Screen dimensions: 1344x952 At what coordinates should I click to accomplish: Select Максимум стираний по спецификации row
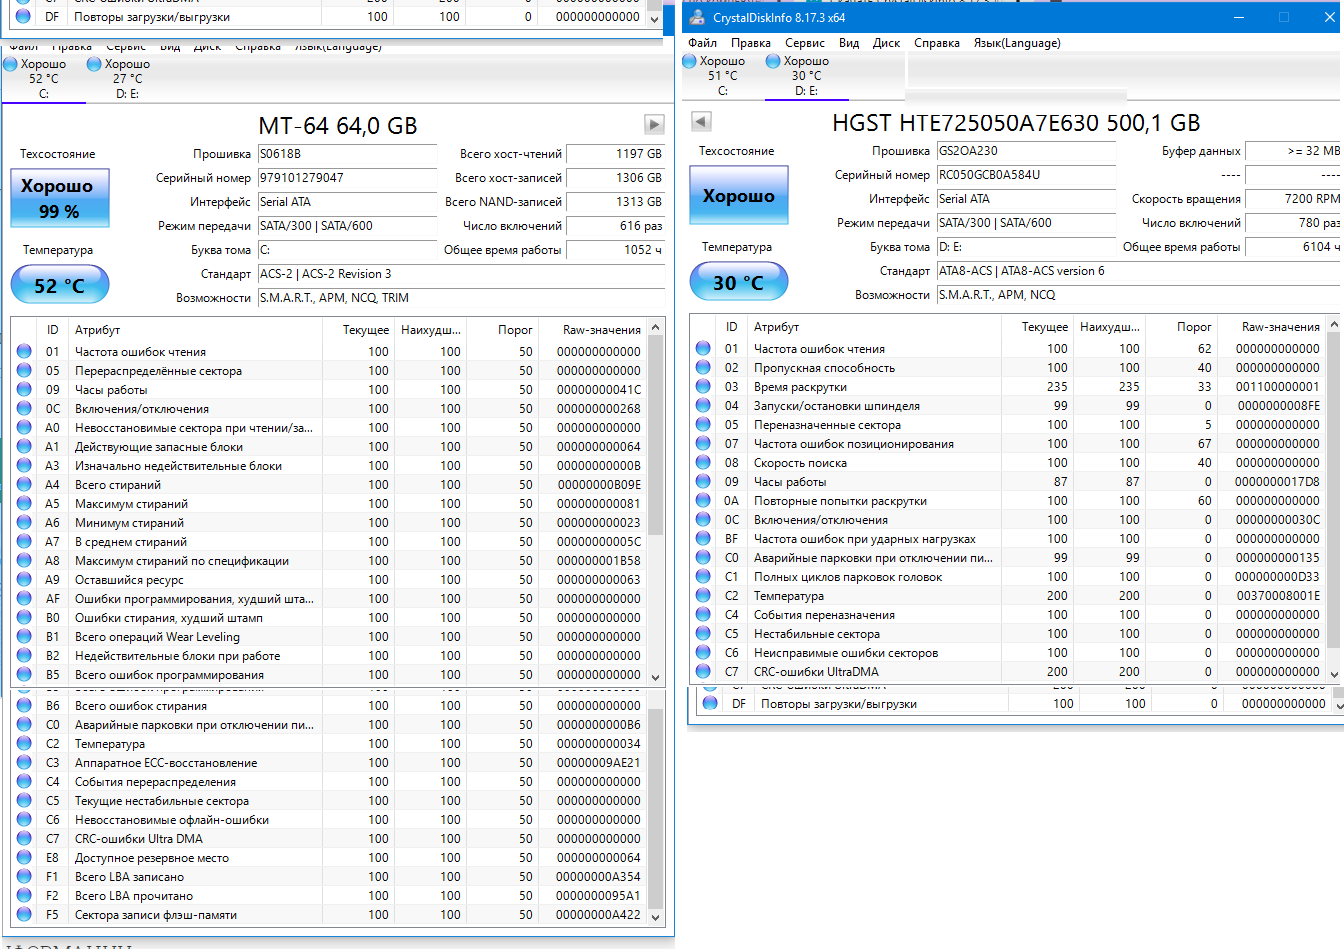click(329, 560)
